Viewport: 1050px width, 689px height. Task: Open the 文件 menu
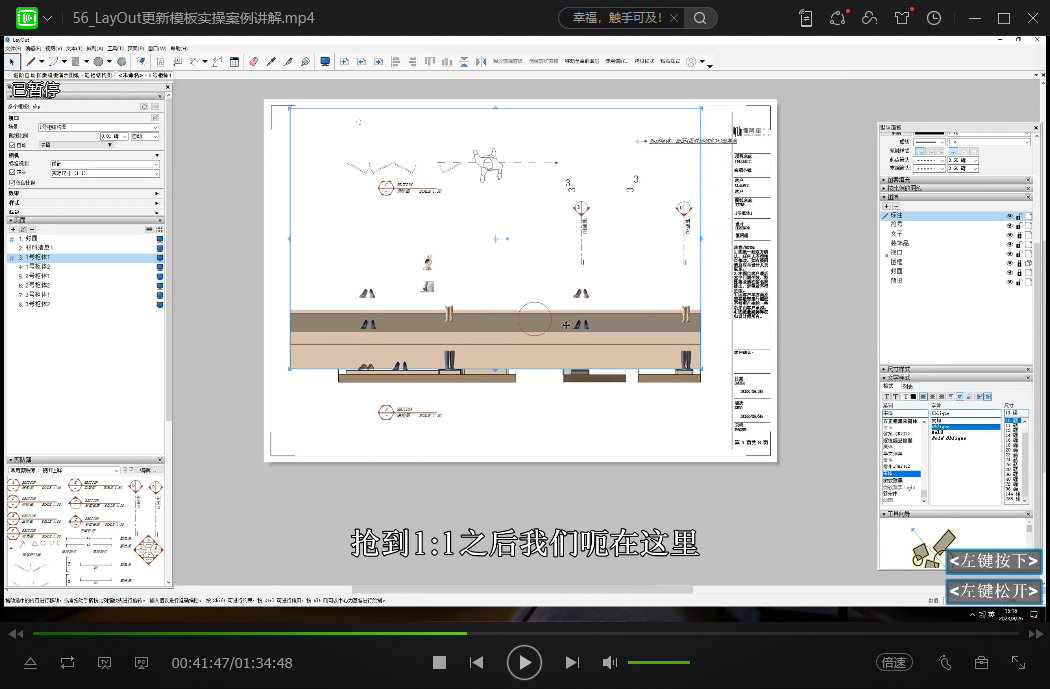[12, 48]
